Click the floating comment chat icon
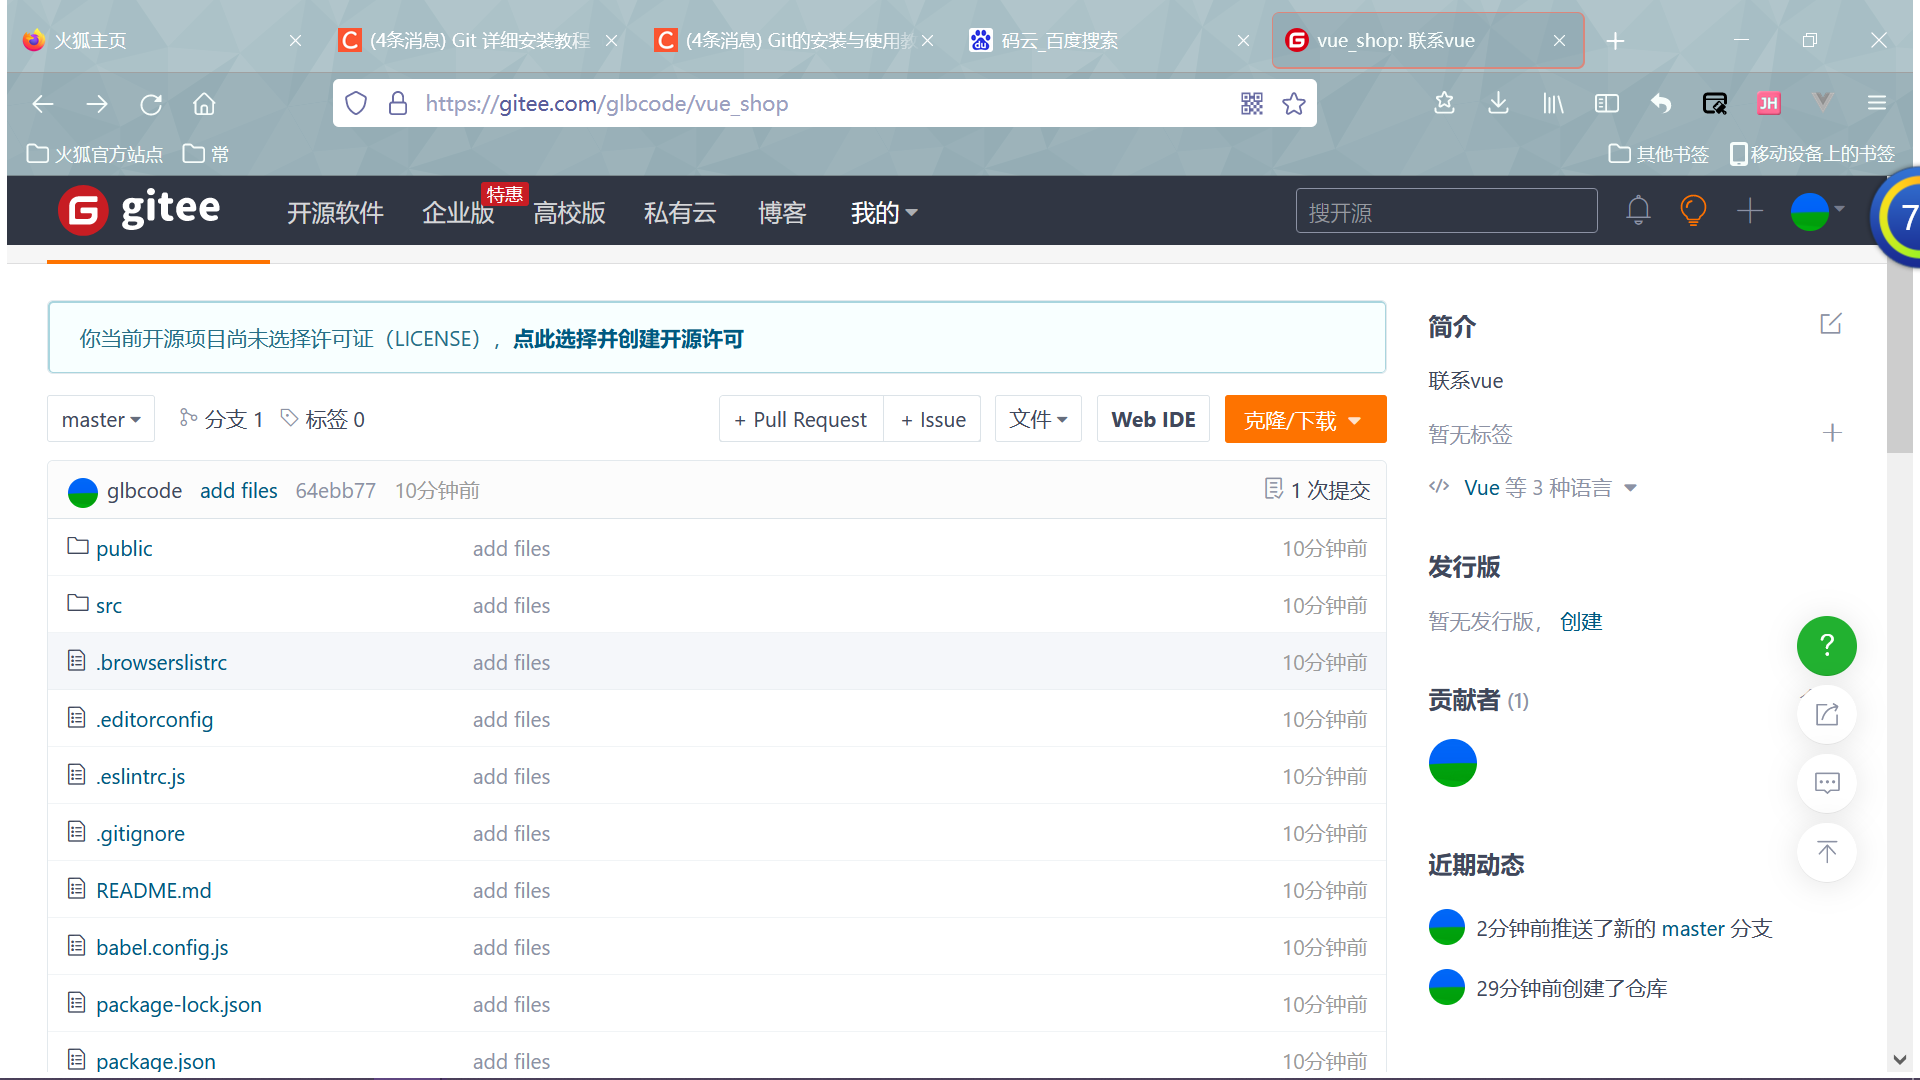 click(1826, 783)
